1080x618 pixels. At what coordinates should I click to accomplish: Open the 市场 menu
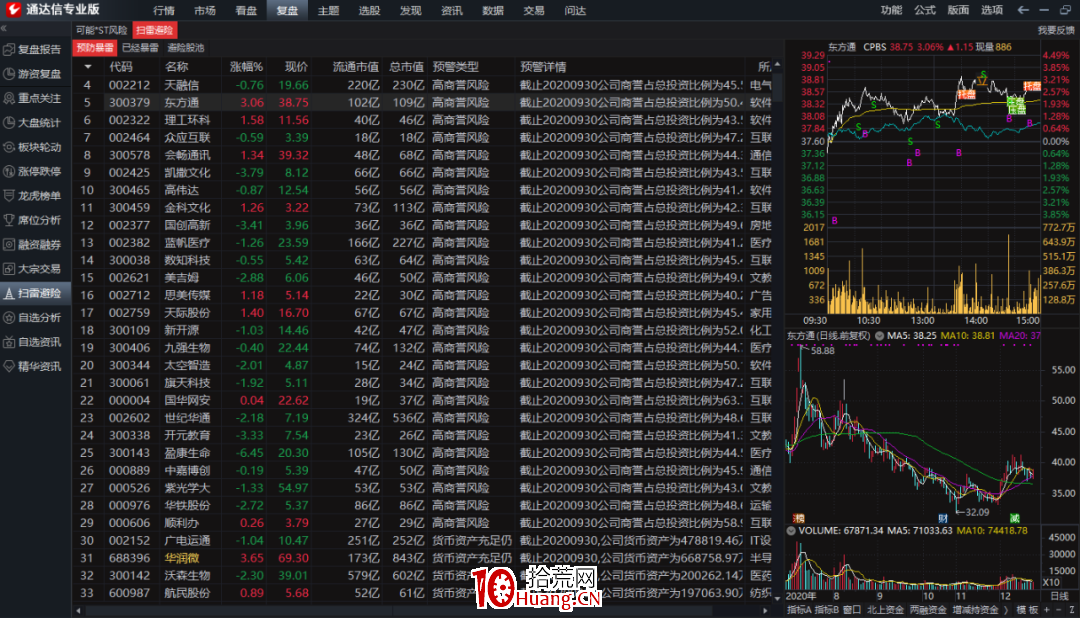(x=205, y=10)
